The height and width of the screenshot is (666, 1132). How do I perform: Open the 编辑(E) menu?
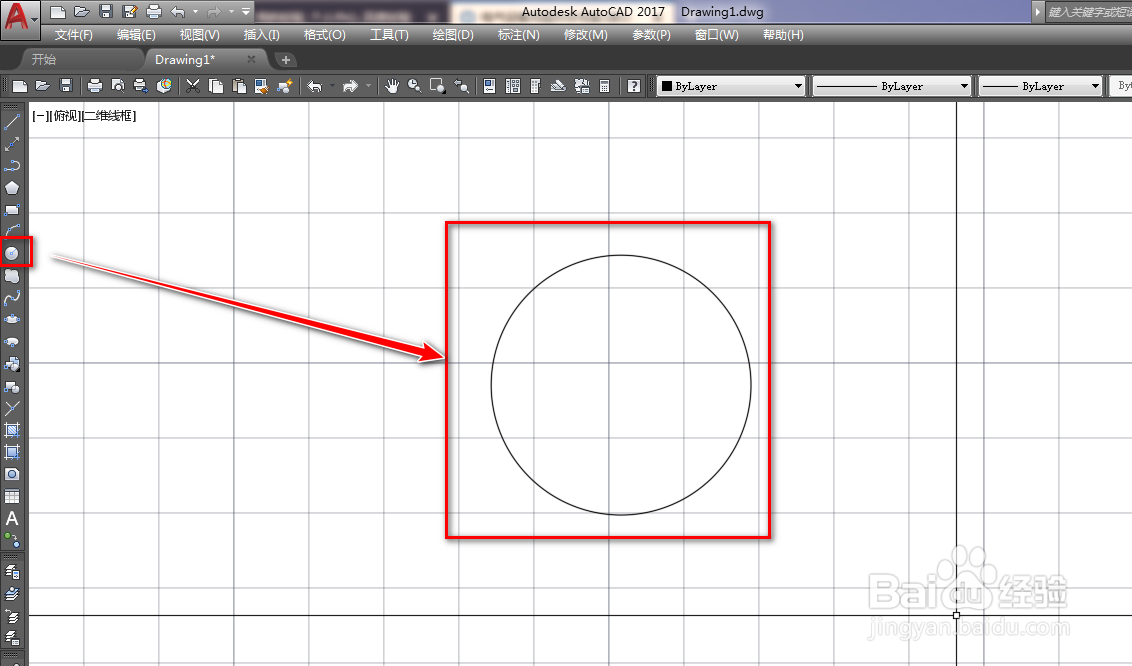point(136,35)
